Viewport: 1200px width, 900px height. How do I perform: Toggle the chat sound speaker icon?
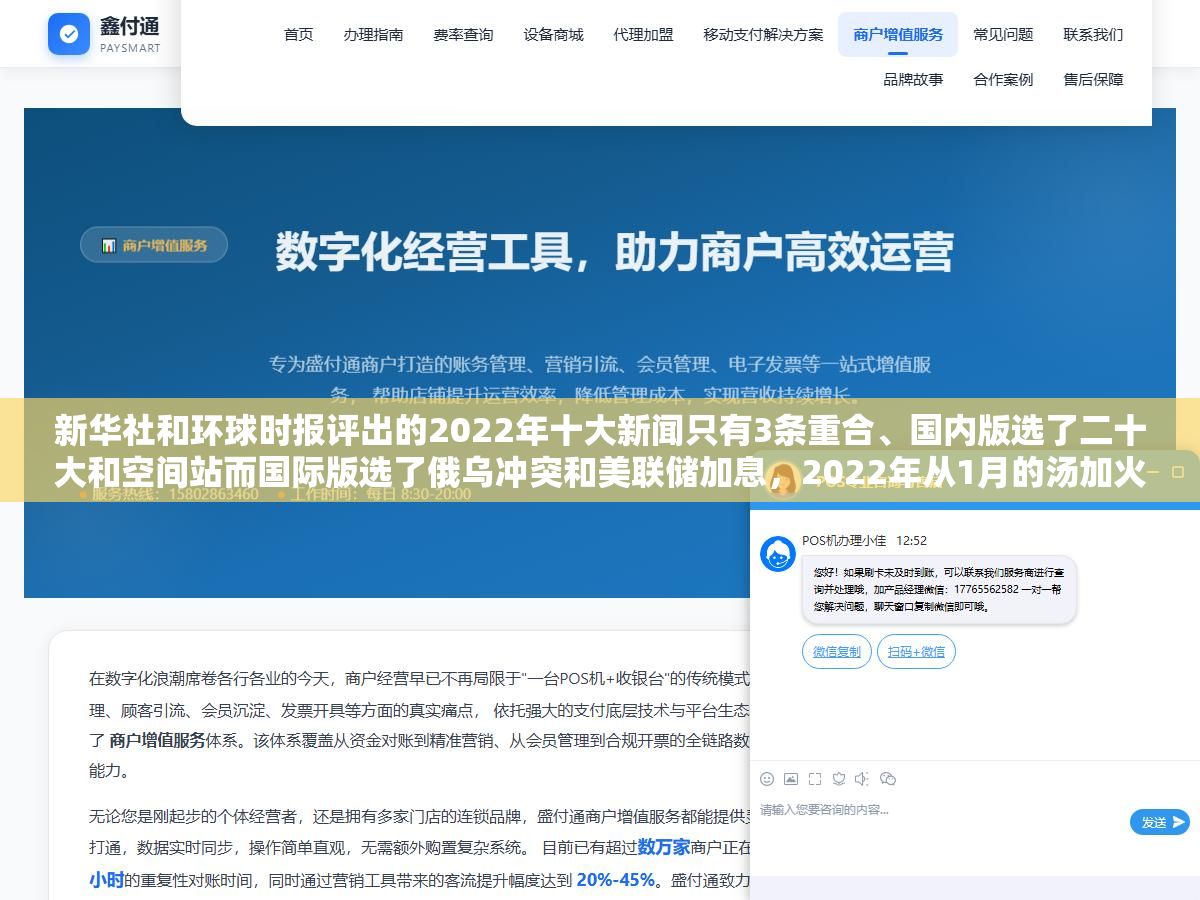point(863,779)
